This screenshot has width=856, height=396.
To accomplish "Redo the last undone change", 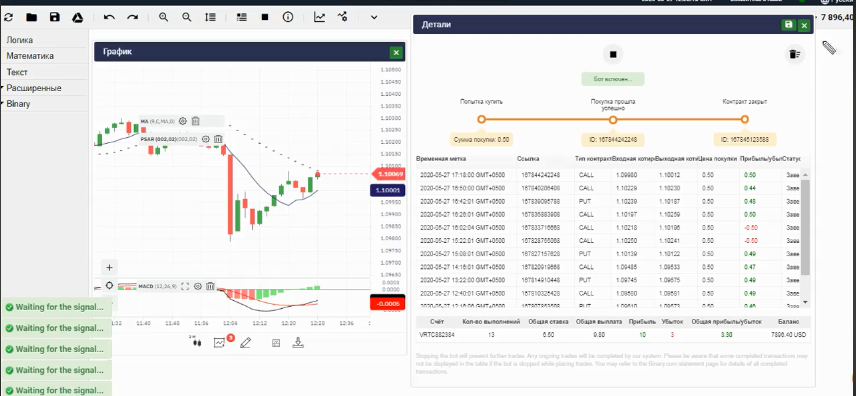I will tap(133, 17).
